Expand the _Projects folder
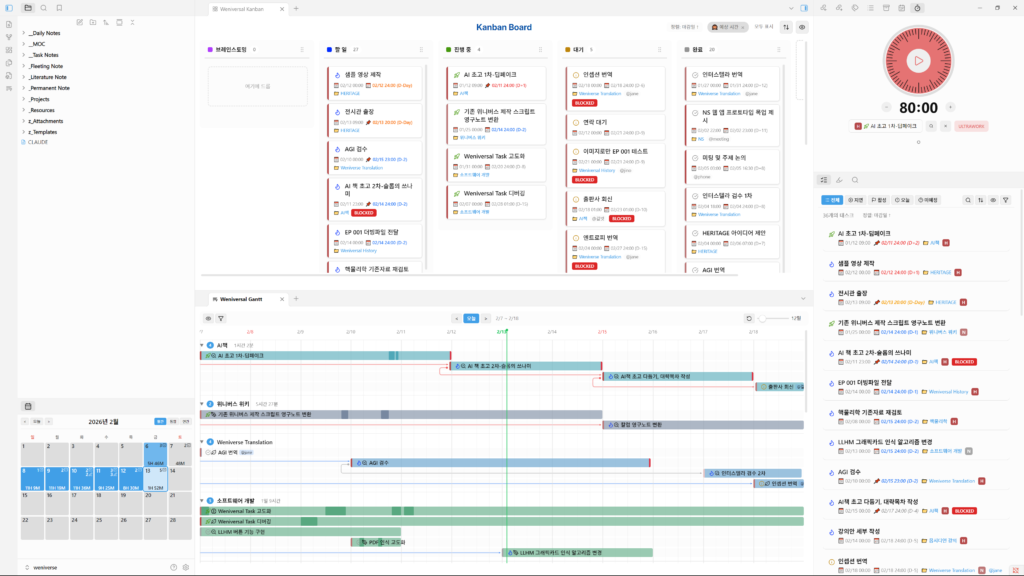Screen dimensions: 1024x576 [x=23, y=99]
